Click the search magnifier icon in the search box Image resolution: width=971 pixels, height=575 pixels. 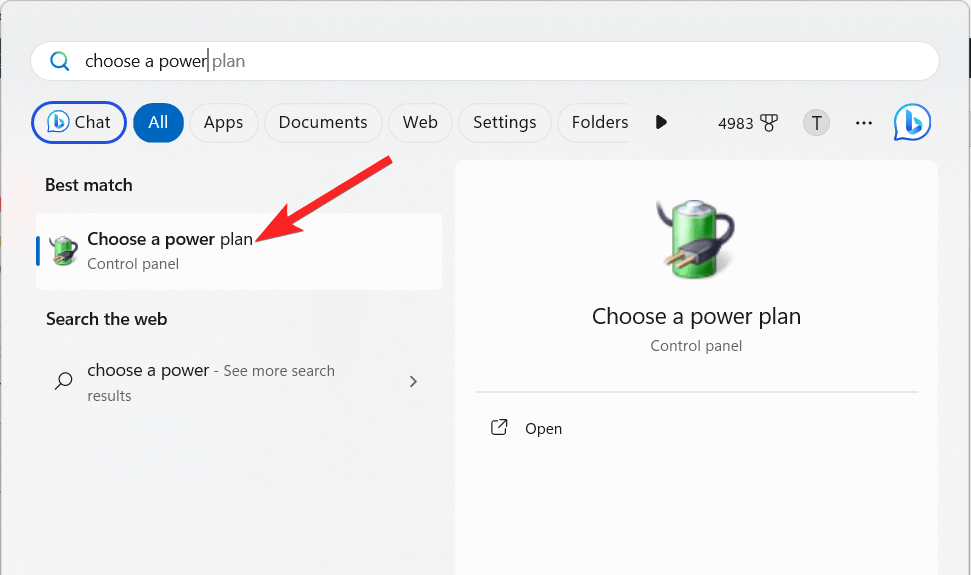[60, 61]
